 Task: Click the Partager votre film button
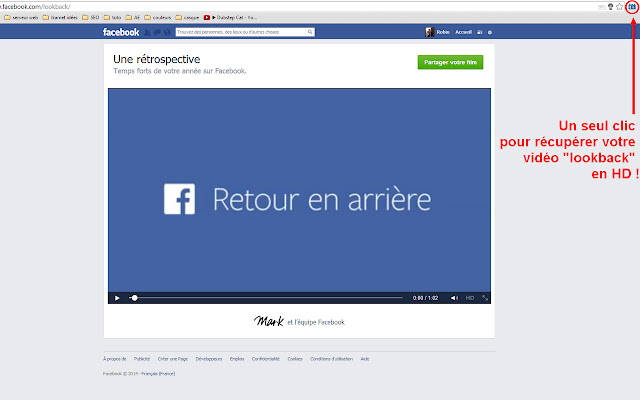coord(450,62)
